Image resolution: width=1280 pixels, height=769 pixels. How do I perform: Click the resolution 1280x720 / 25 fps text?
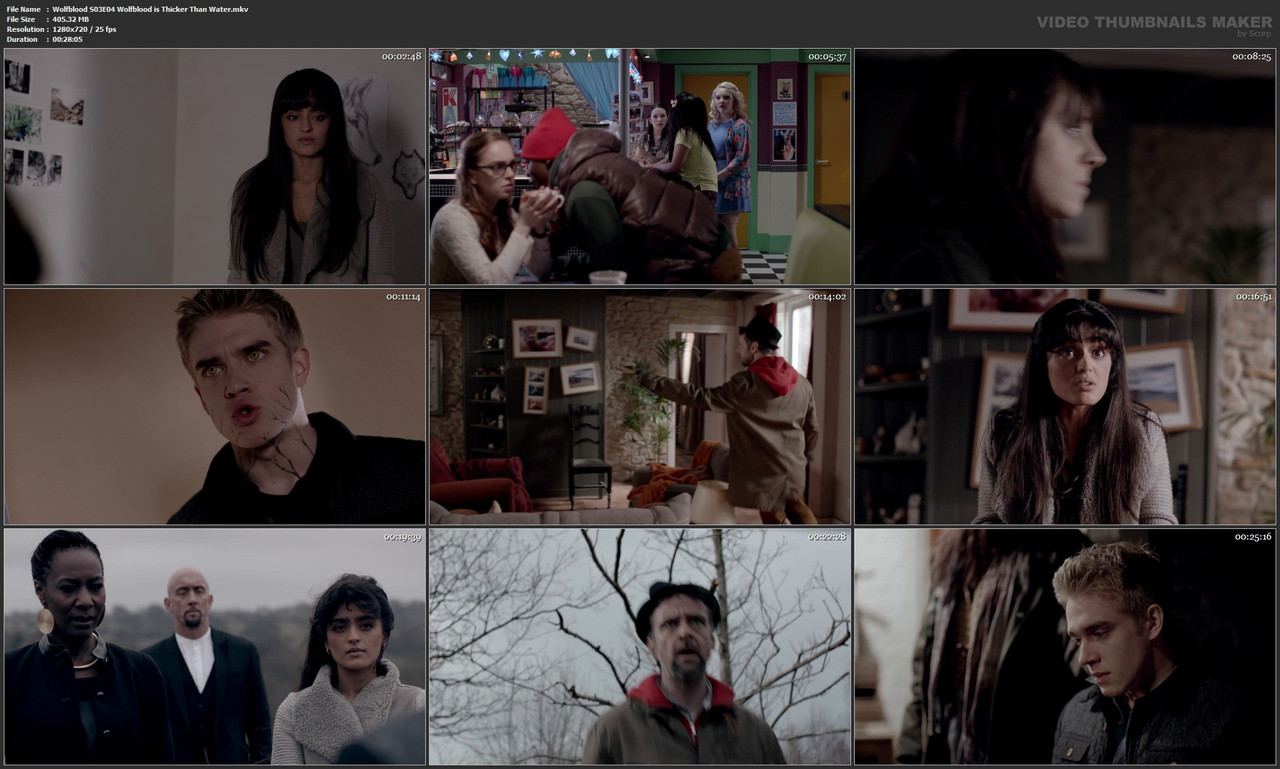tap(84, 29)
